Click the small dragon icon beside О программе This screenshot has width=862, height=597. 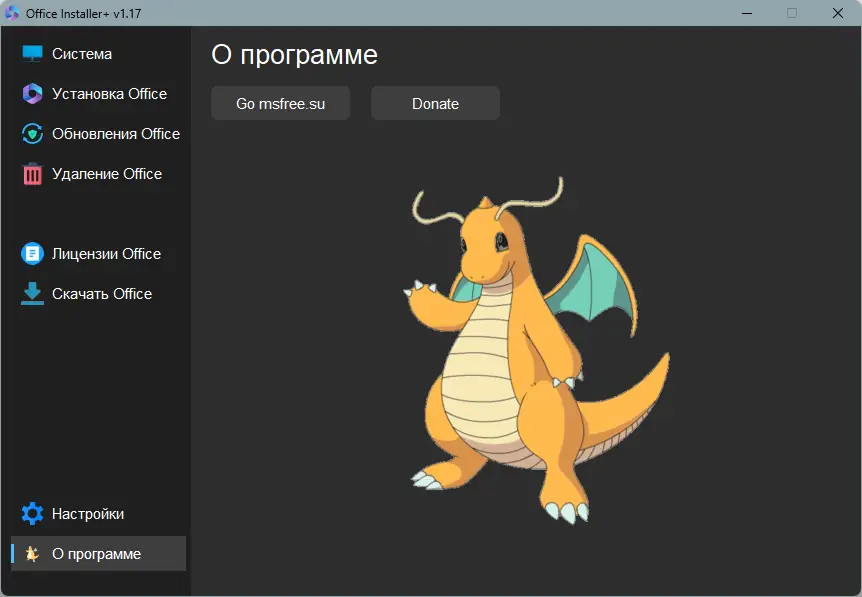tap(32, 554)
